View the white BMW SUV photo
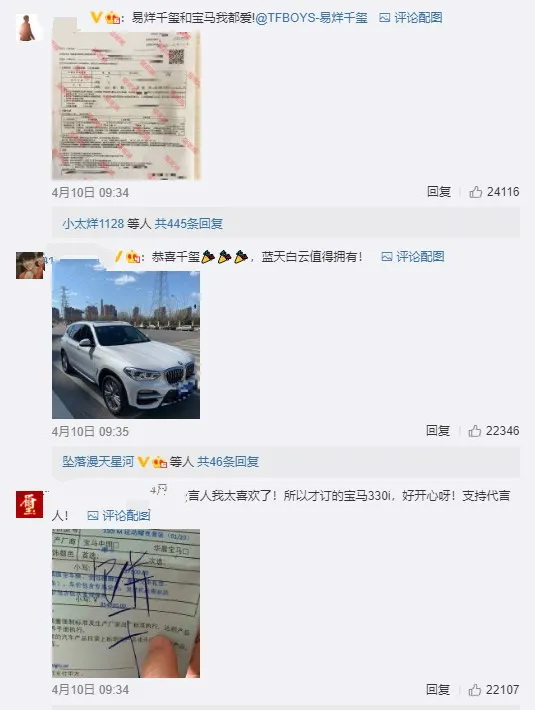The image size is (535, 710). point(126,339)
